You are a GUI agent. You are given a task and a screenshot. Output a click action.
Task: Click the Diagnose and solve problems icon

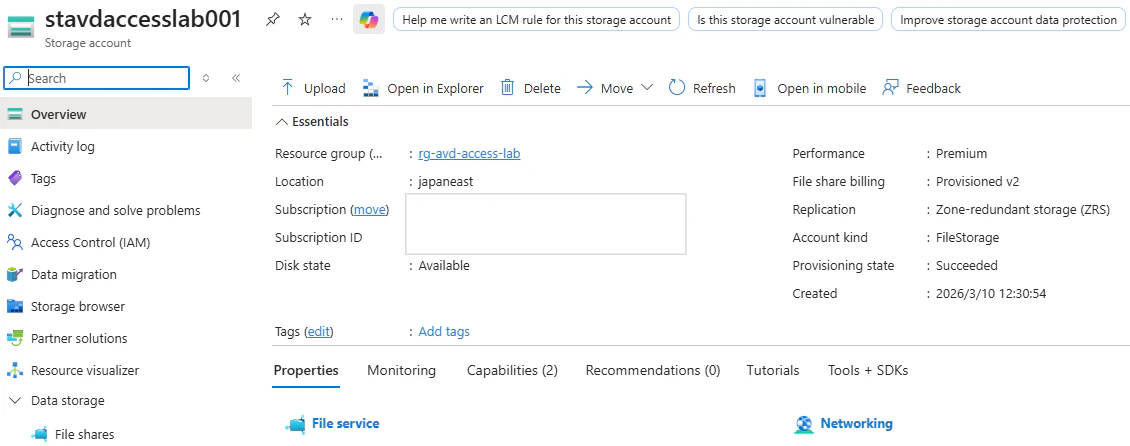pos(14,210)
